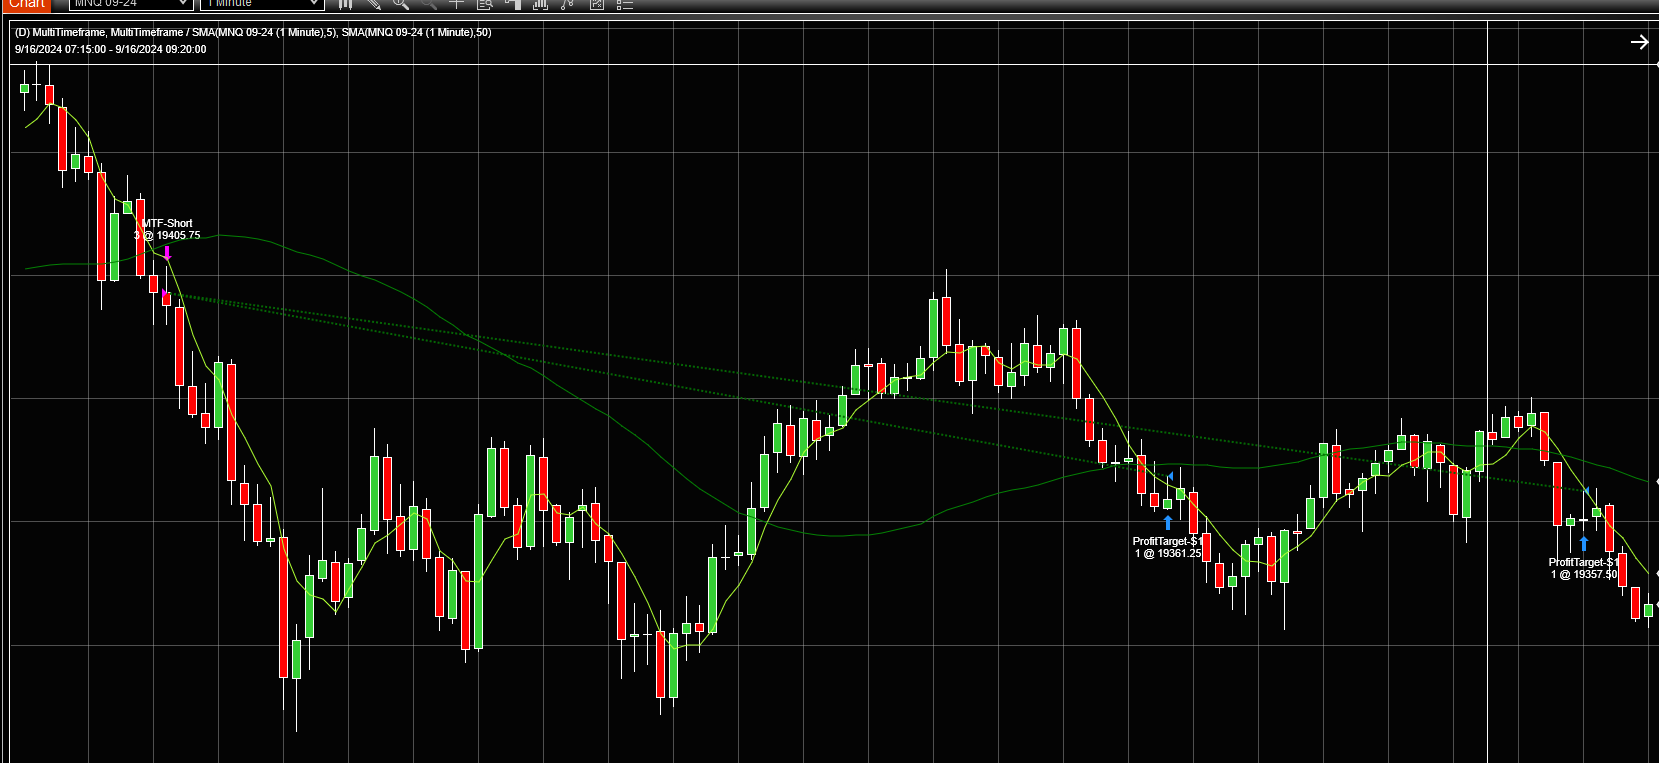Viewport: 1659px width, 763px height.
Task: Click the zoom in magnifier icon
Action: 401,4
